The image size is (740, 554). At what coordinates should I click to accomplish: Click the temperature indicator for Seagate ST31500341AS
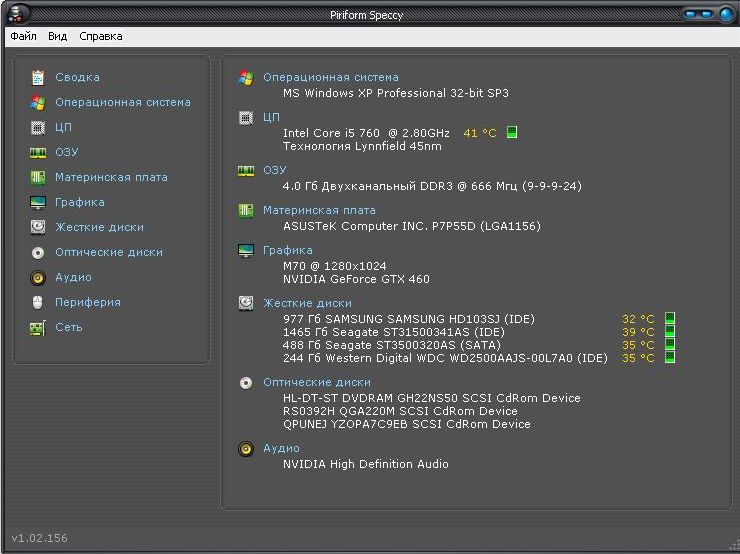pos(670,331)
